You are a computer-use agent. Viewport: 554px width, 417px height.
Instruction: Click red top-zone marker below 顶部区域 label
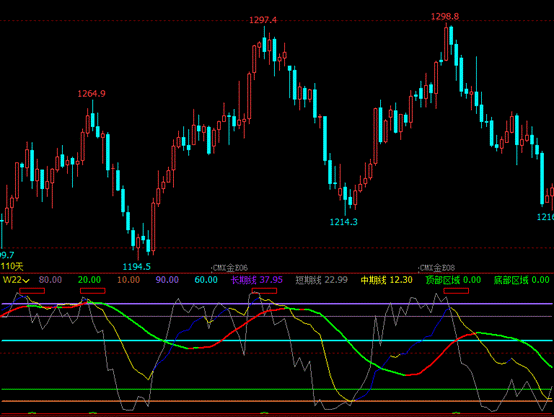point(456,291)
